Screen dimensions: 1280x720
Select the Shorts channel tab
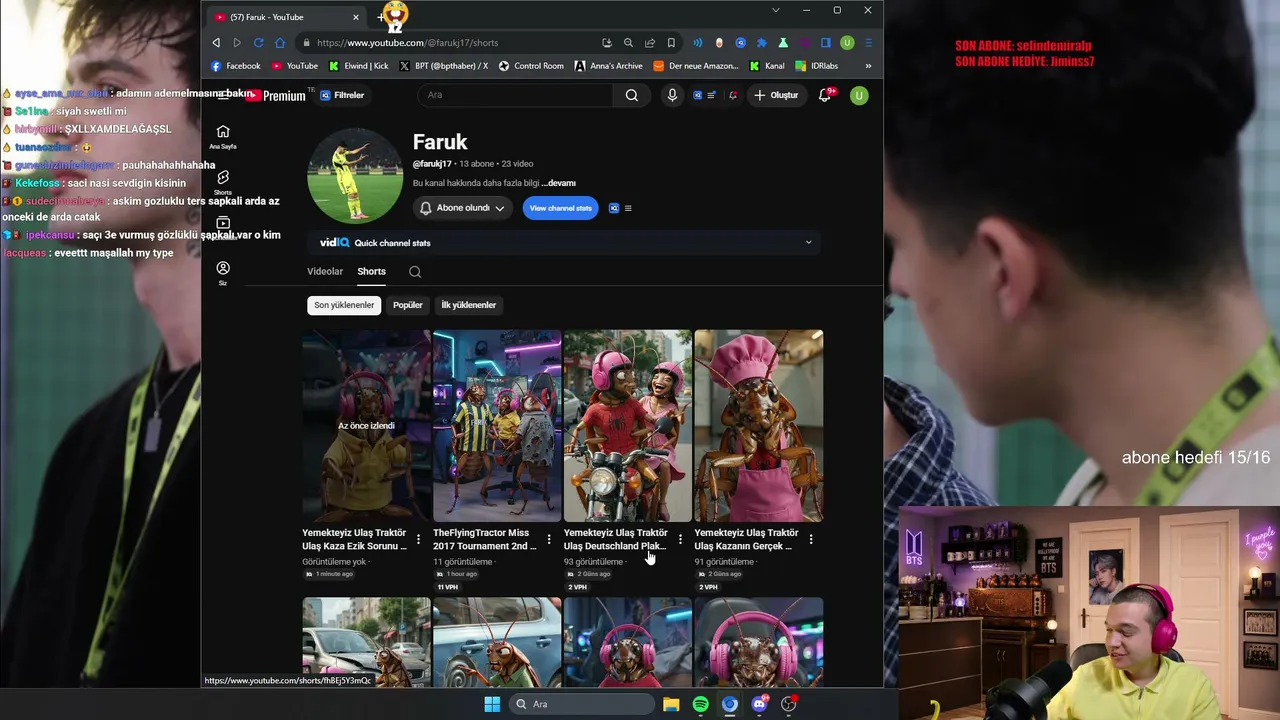[371, 272]
